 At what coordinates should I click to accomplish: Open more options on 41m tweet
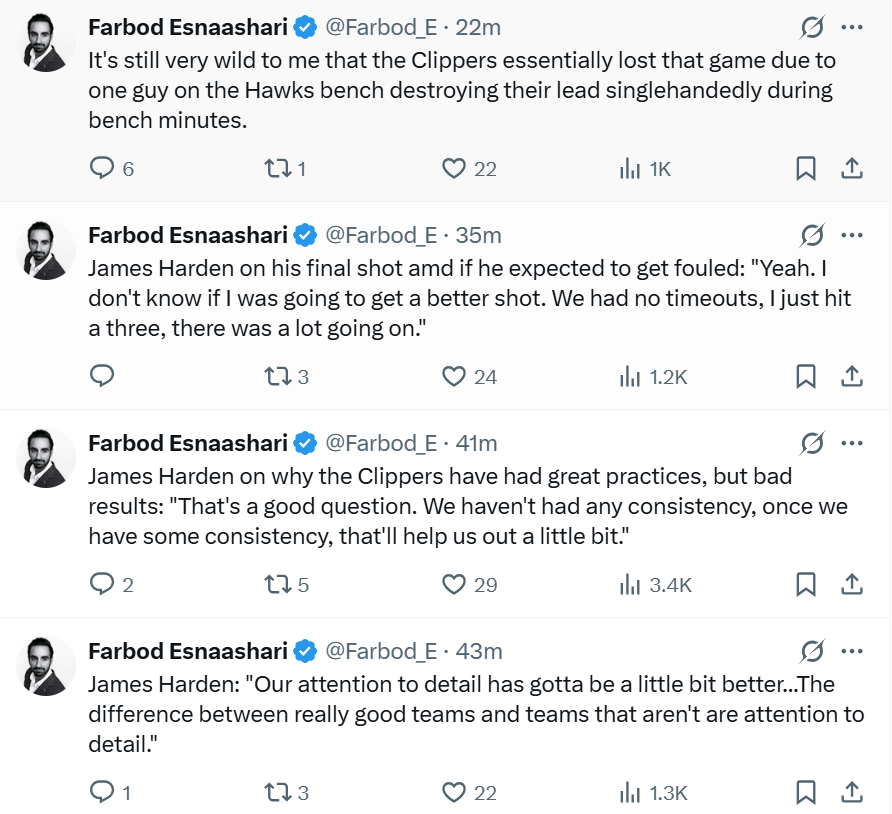coord(851,443)
